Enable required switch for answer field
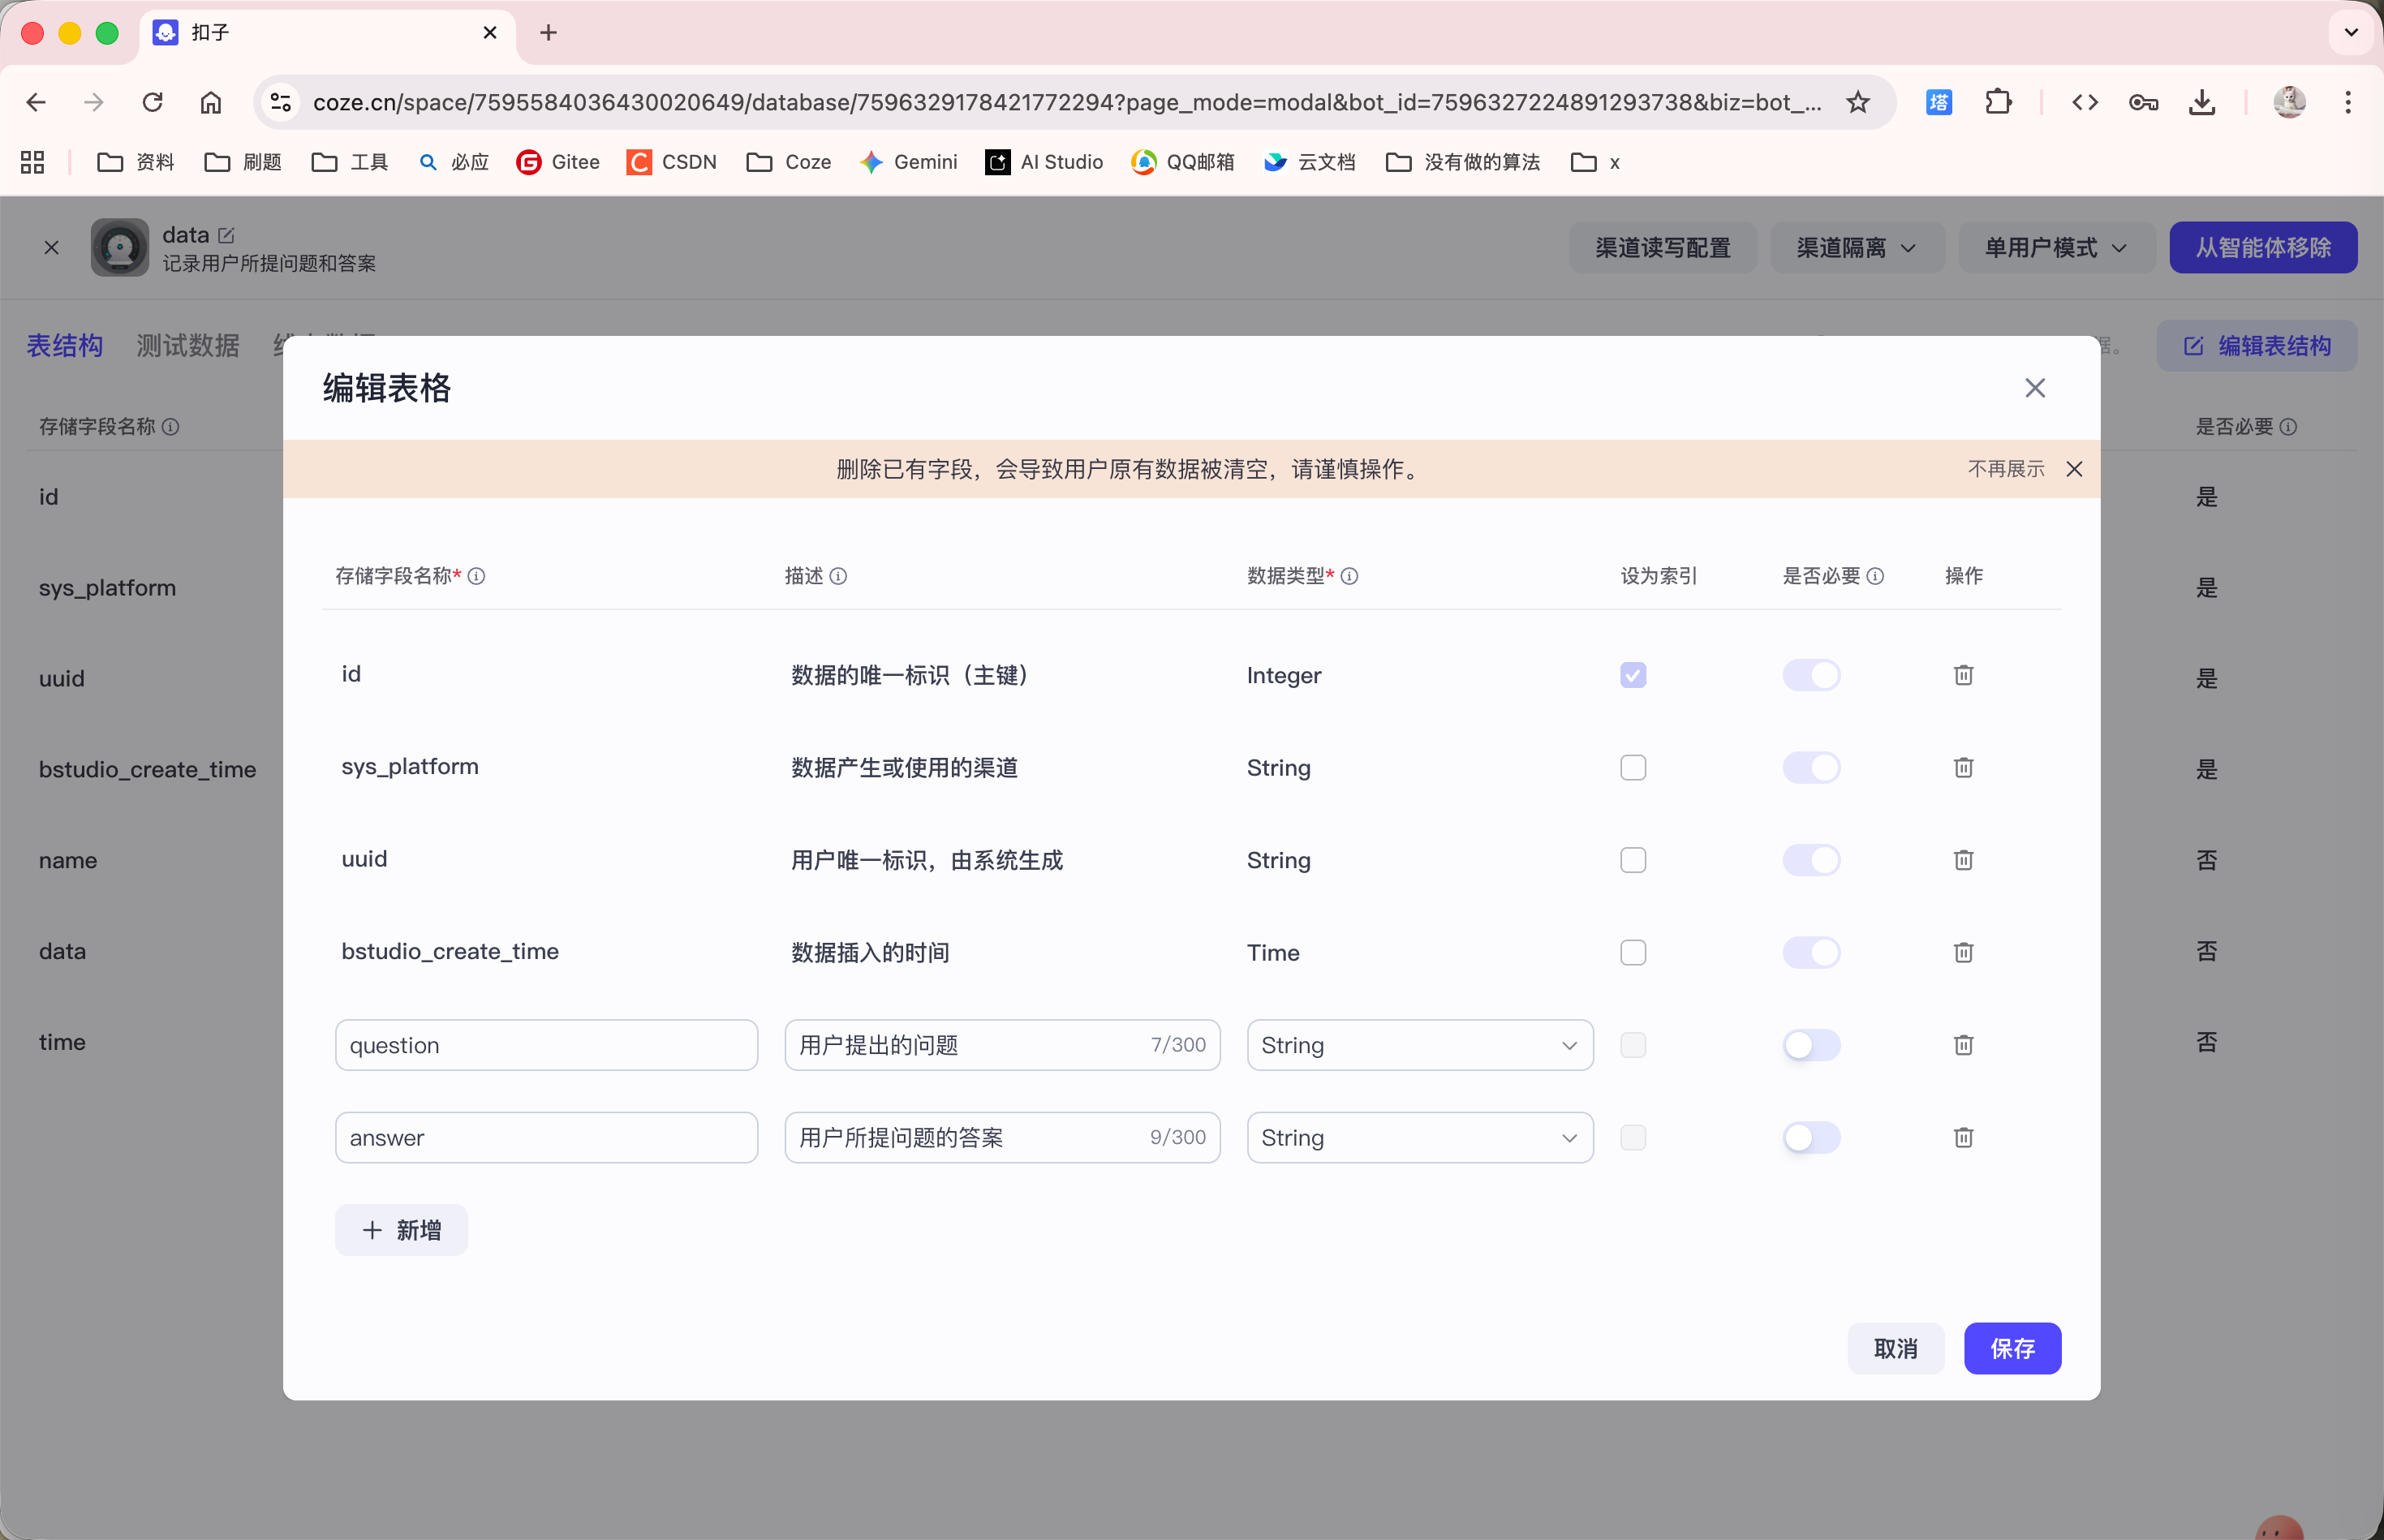 pyautogui.click(x=1810, y=1137)
